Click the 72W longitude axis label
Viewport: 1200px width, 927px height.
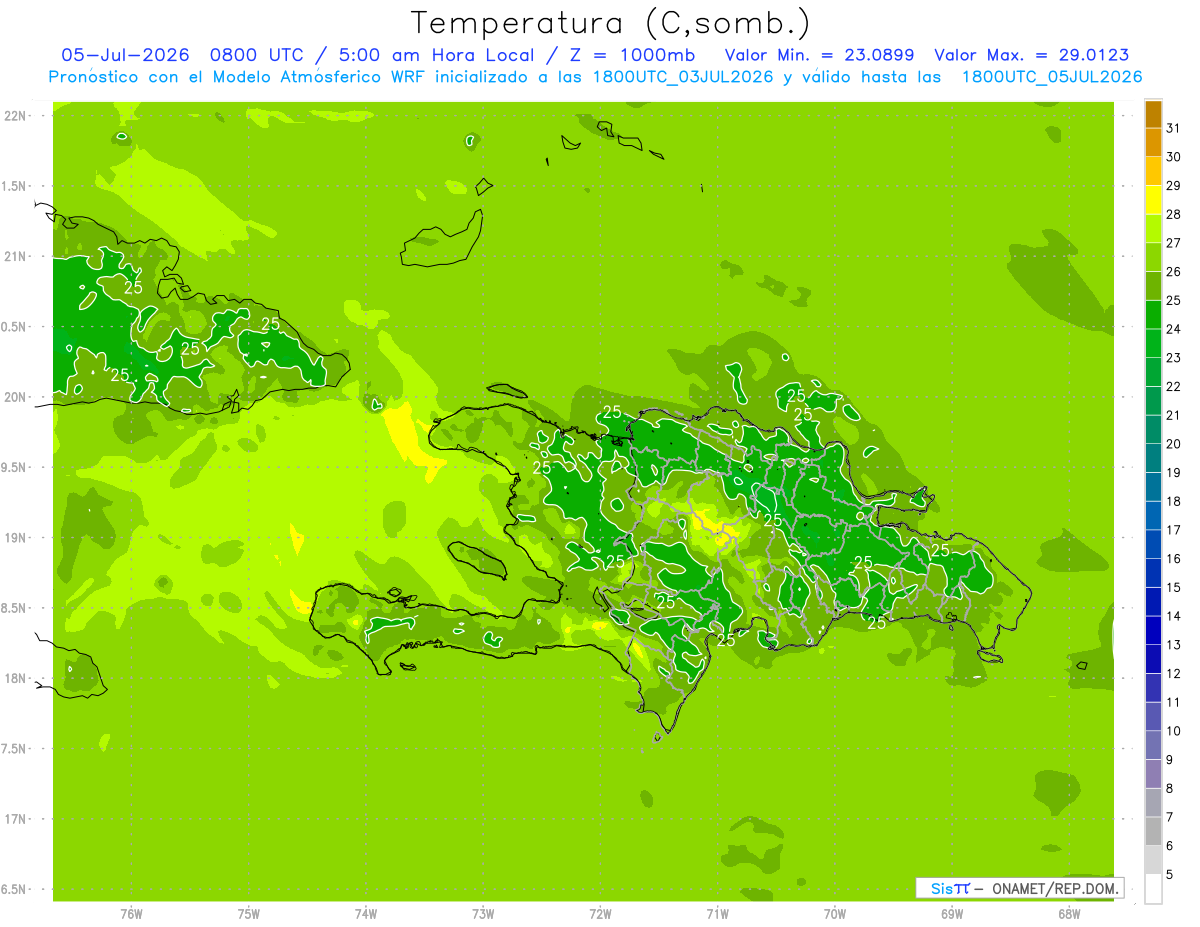coord(600,913)
